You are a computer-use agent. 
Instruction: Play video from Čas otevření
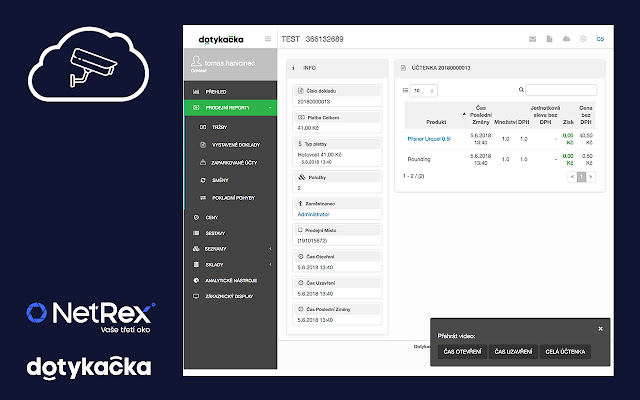point(462,352)
